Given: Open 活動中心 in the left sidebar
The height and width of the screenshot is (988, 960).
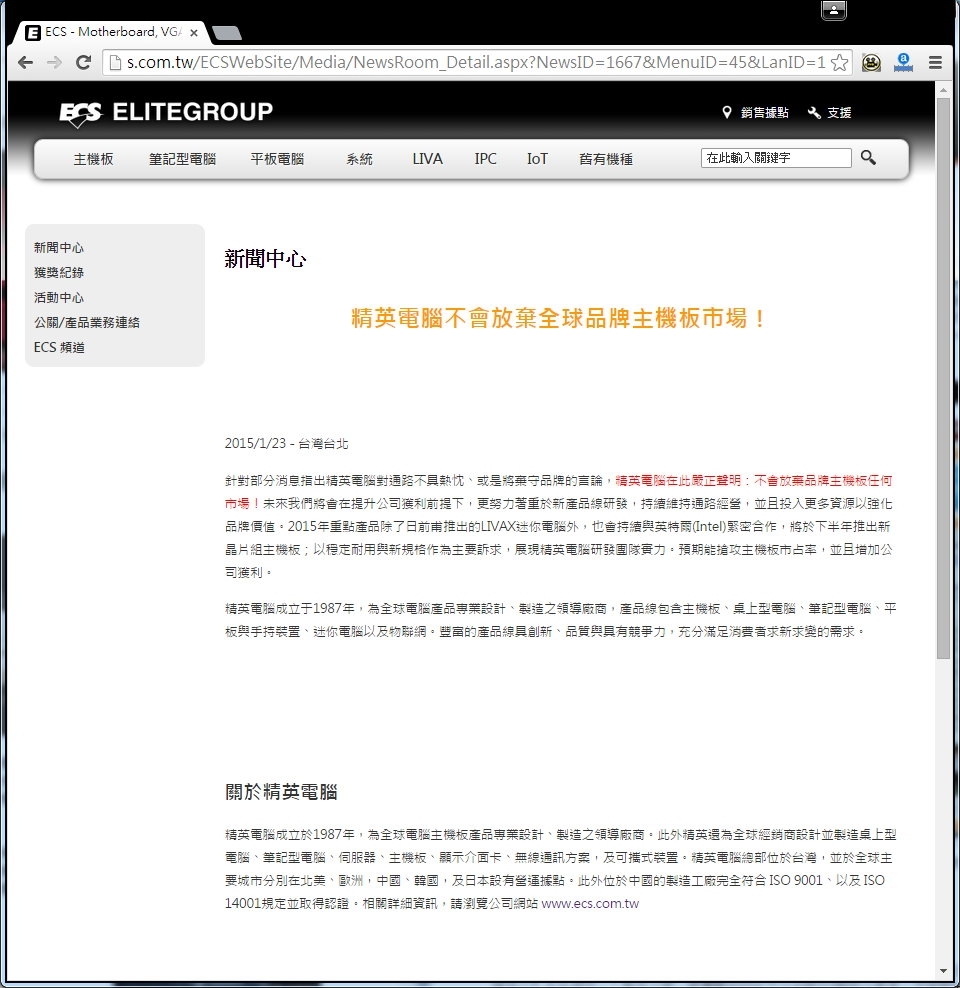Looking at the screenshot, I should tap(59, 297).
